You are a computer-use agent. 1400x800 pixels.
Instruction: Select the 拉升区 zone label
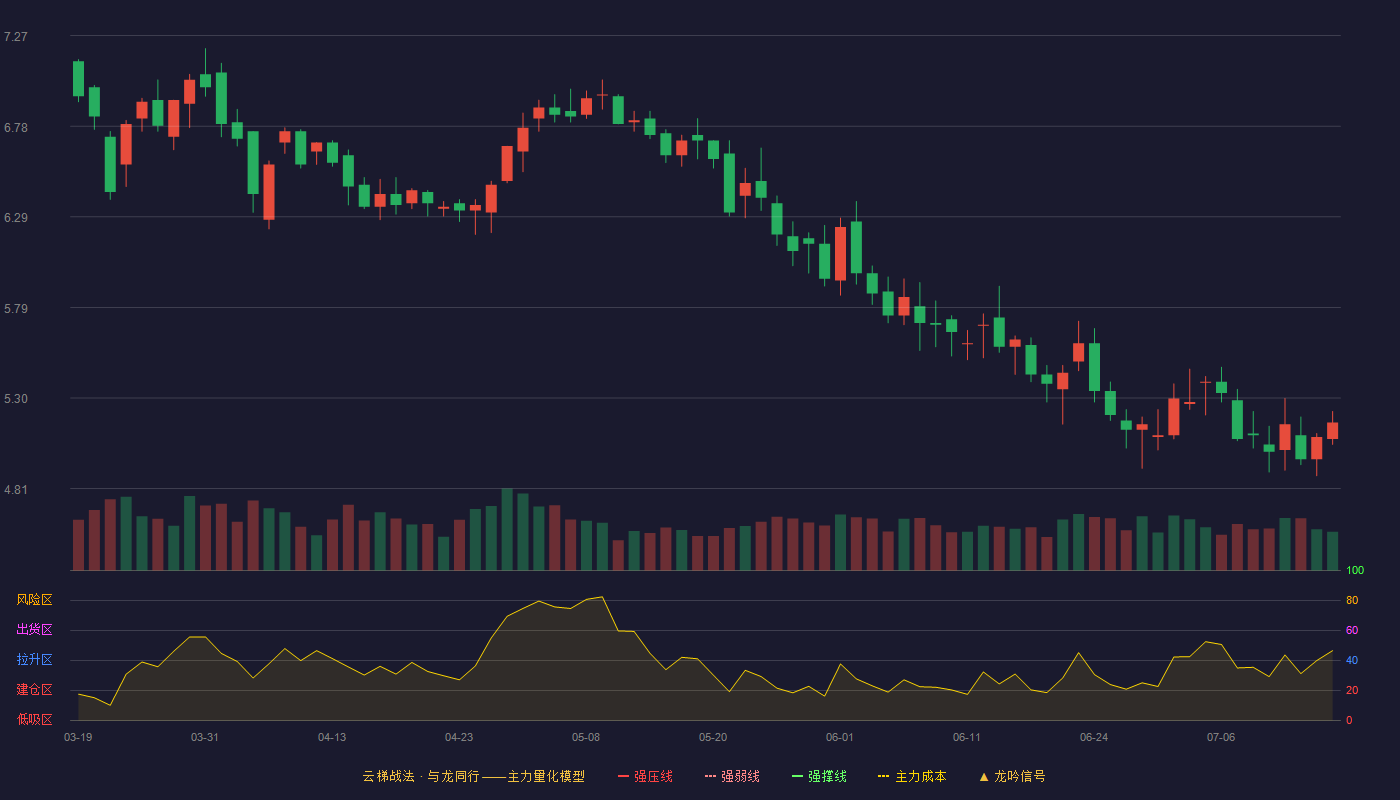pos(34,660)
